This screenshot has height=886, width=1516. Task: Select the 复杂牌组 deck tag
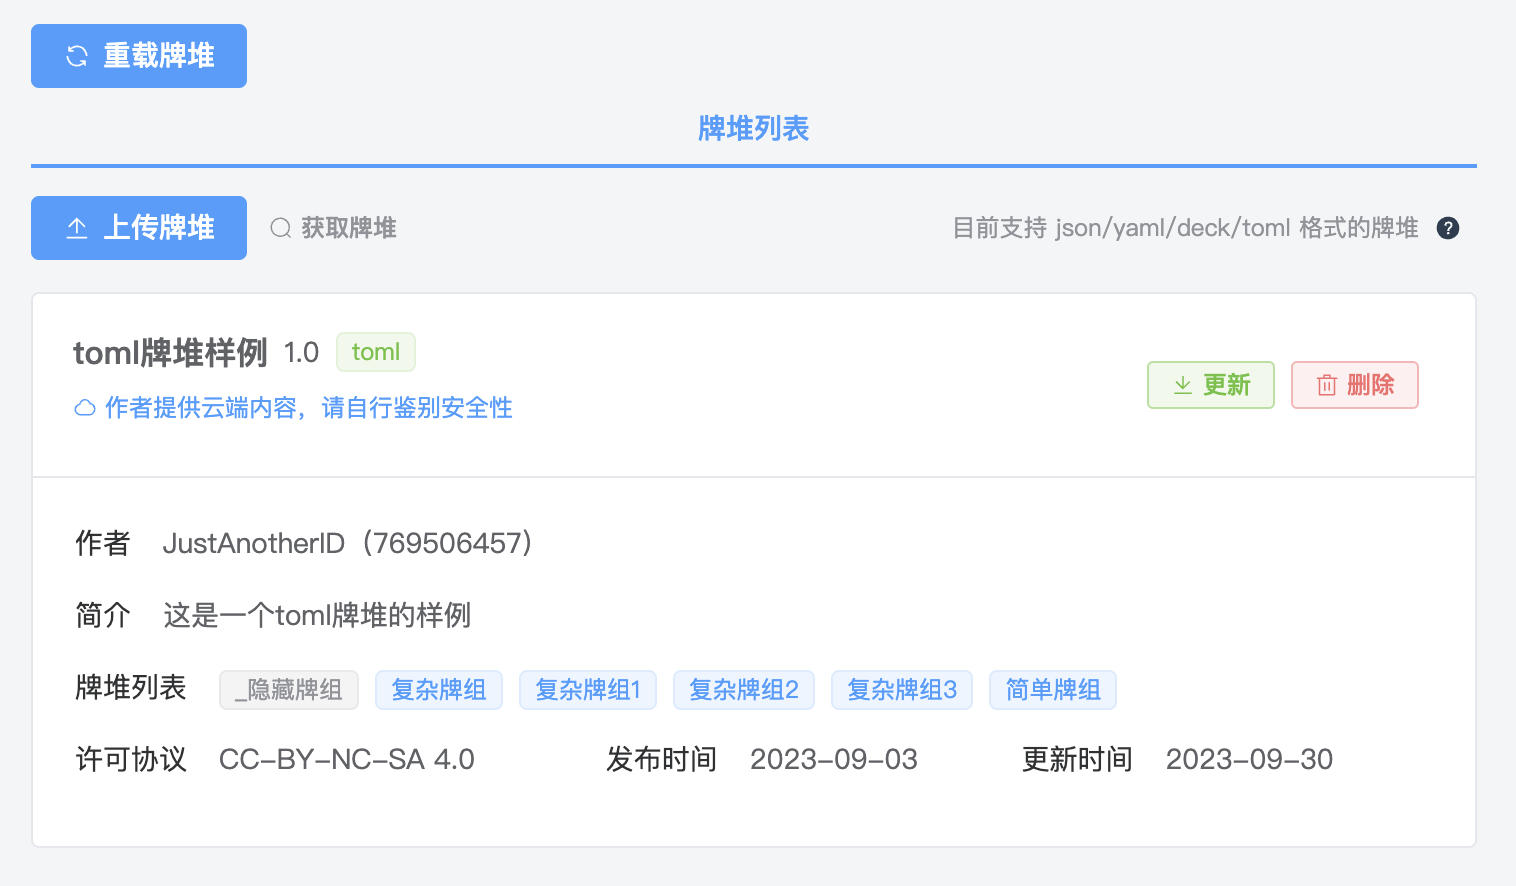(x=438, y=689)
